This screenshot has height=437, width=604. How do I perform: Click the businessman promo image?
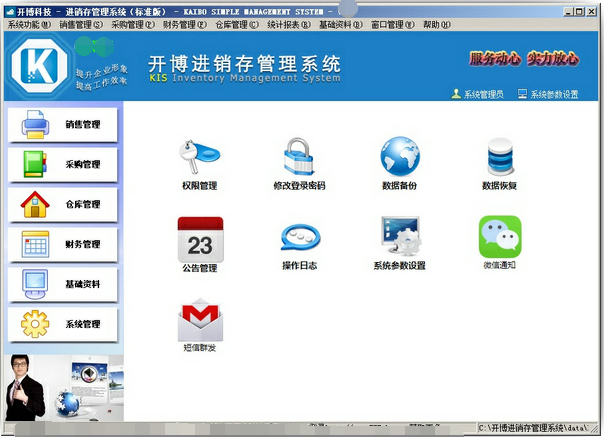coord(64,388)
